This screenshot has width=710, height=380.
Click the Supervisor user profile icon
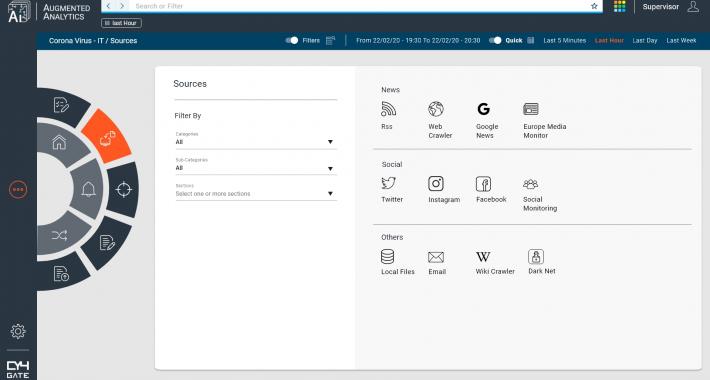(x=693, y=6)
